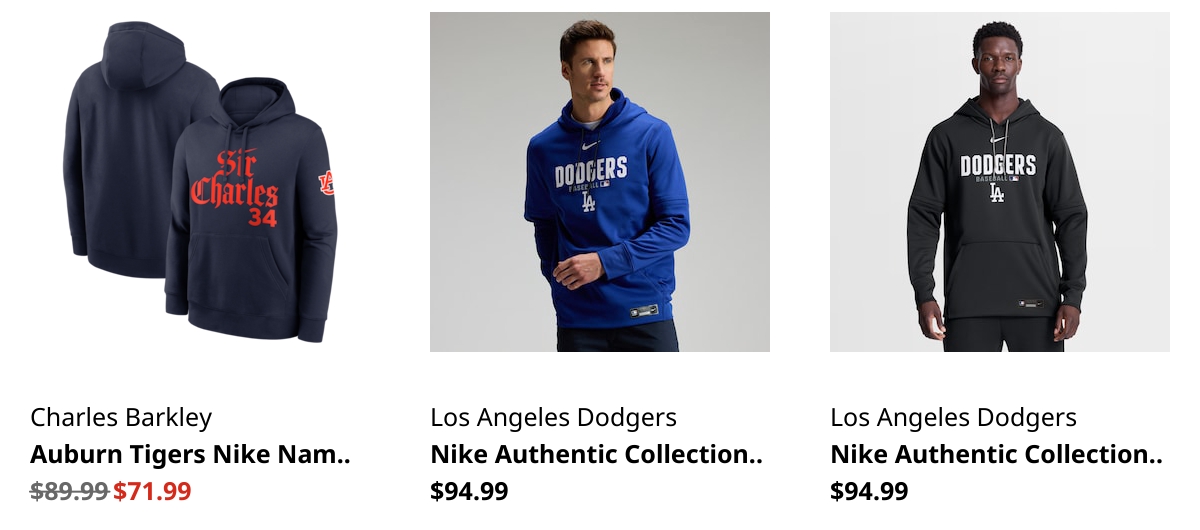
Task: Click the Nike swoosh on the blue Dodgers hoodie
Action: pyautogui.click(x=591, y=146)
